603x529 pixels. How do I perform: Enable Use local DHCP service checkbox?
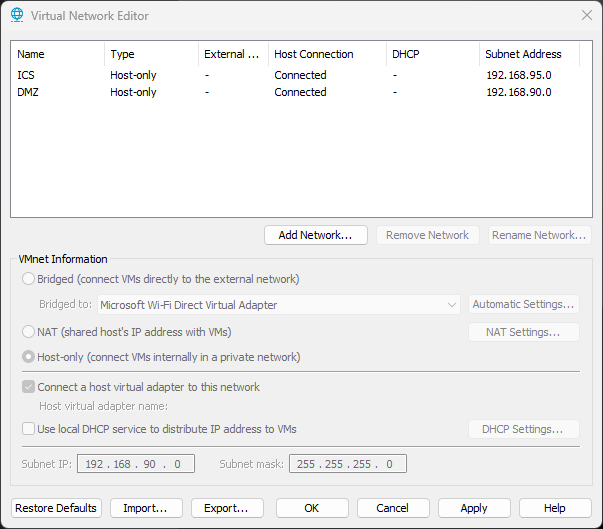pos(29,429)
